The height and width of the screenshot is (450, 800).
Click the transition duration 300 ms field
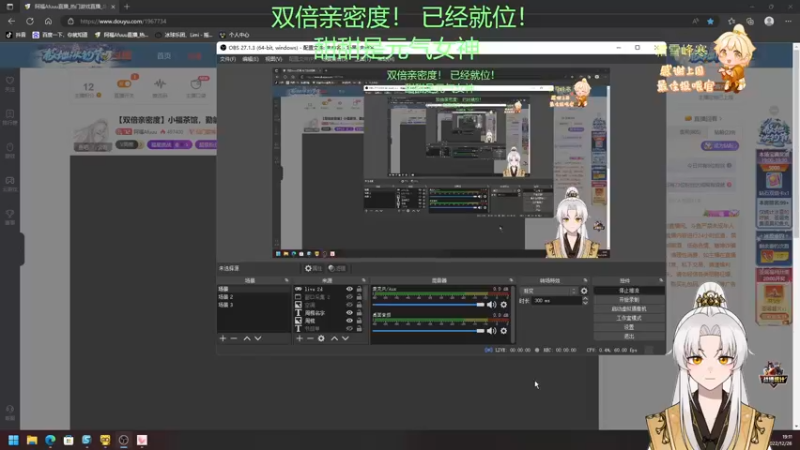pos(556,301)
